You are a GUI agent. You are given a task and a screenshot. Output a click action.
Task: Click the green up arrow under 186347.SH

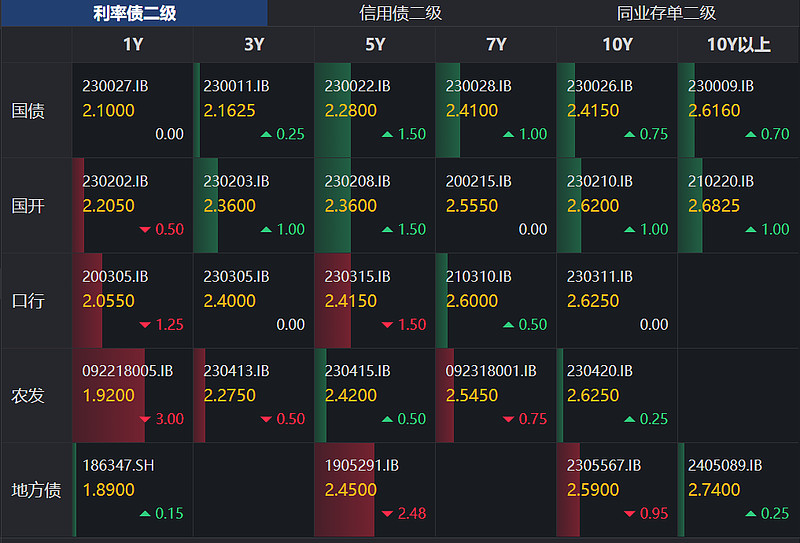(x=145, y=514)
